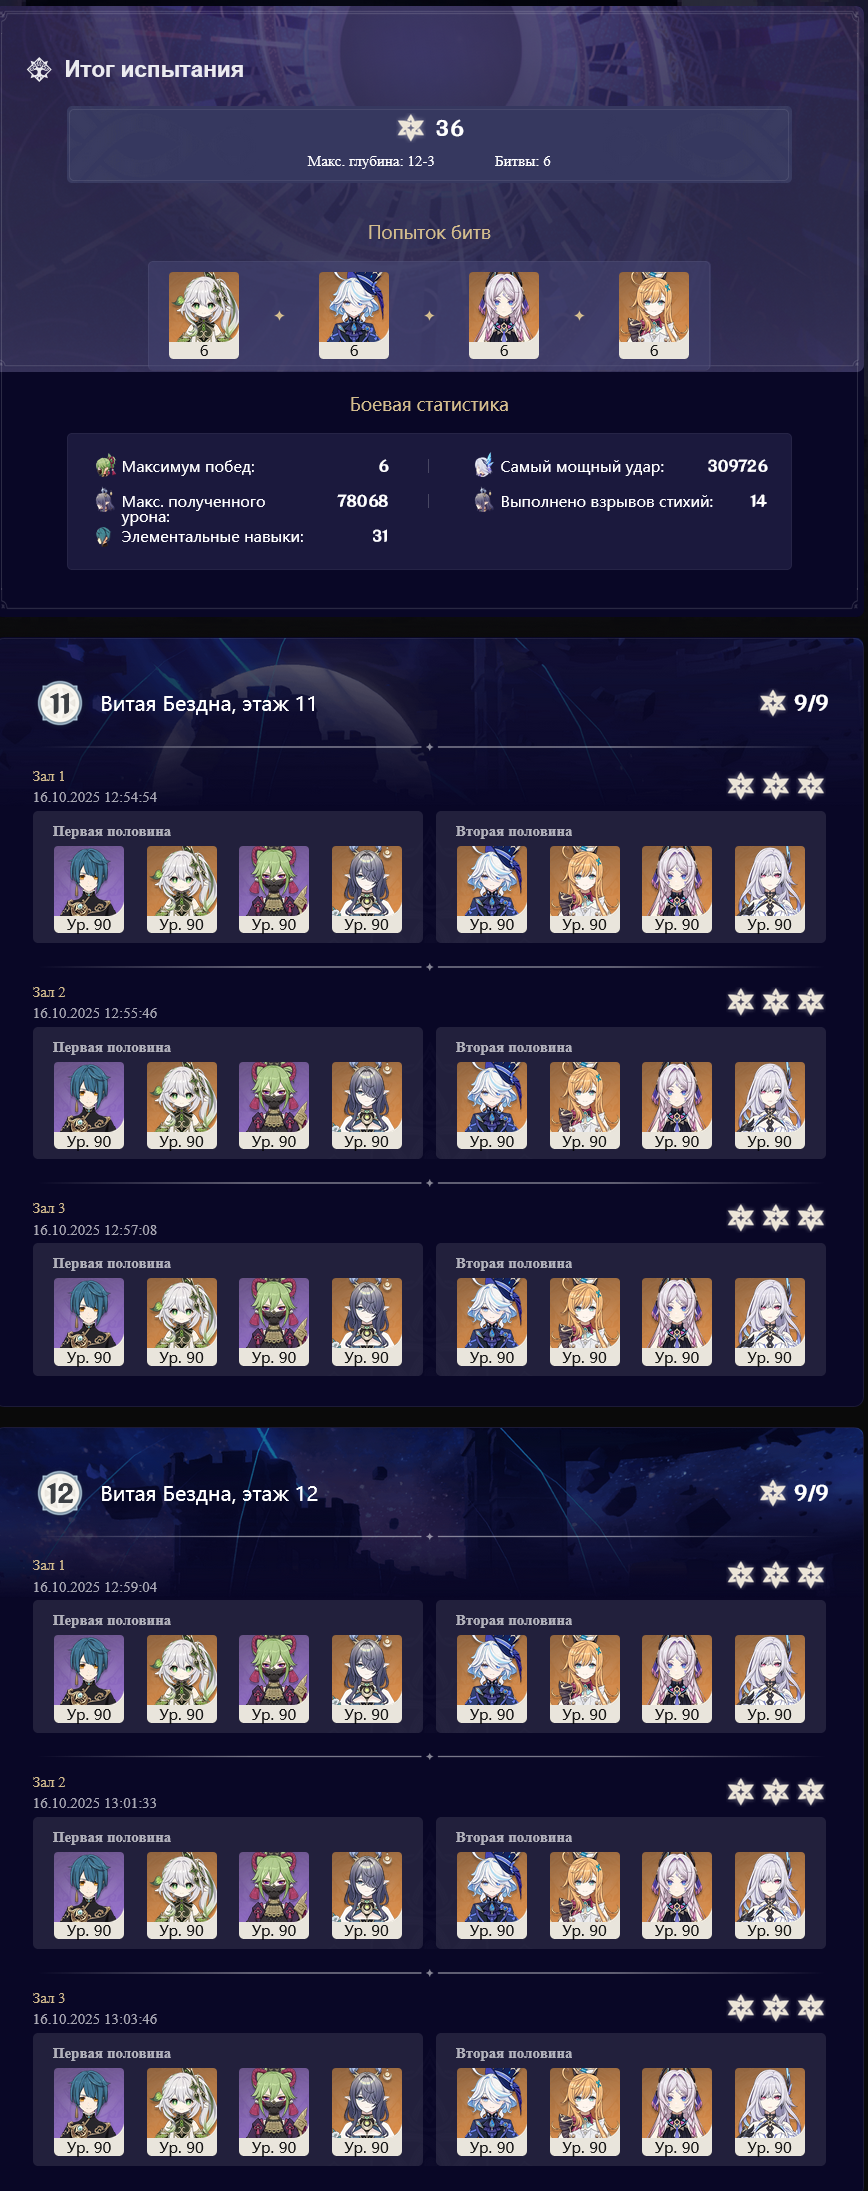Click the Элементальные навыки icon

click(103, 536)
